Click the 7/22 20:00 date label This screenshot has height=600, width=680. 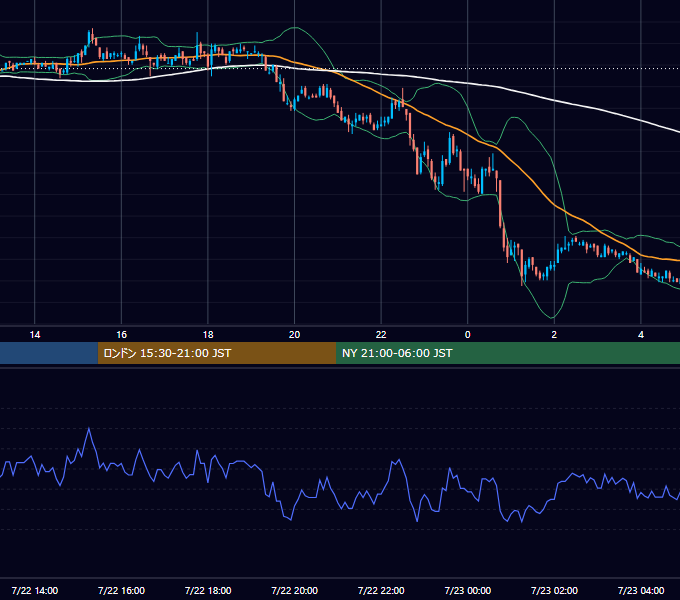pos(294,590)
